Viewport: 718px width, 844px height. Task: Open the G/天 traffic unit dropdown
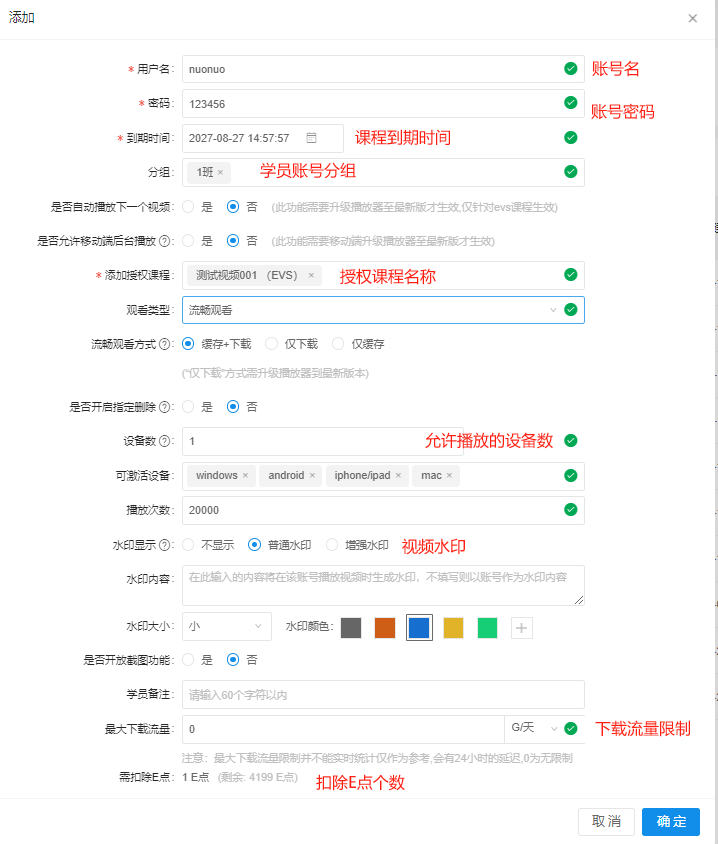click(532, 728)
